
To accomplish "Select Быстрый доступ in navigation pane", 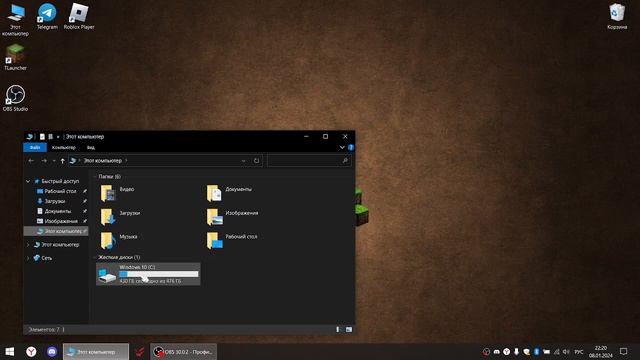I will [60, 181].
